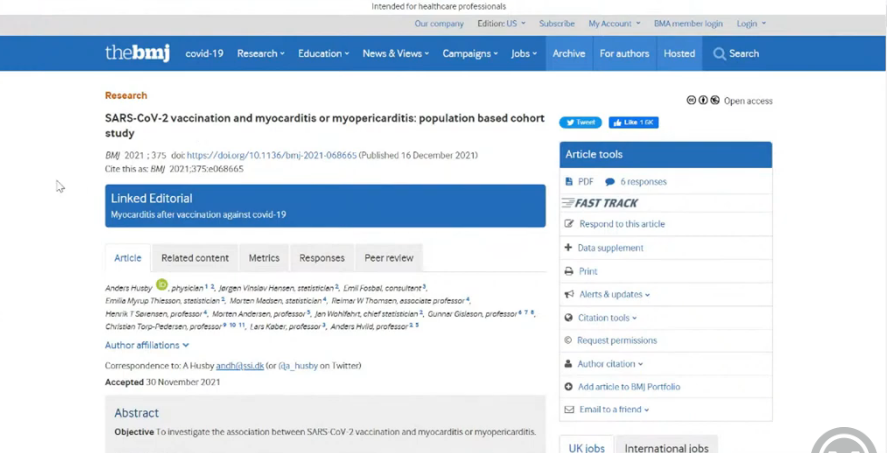Viewport: 887px width, 453px height.
Task: Open the For authors menu item
Action: [625, 54]
